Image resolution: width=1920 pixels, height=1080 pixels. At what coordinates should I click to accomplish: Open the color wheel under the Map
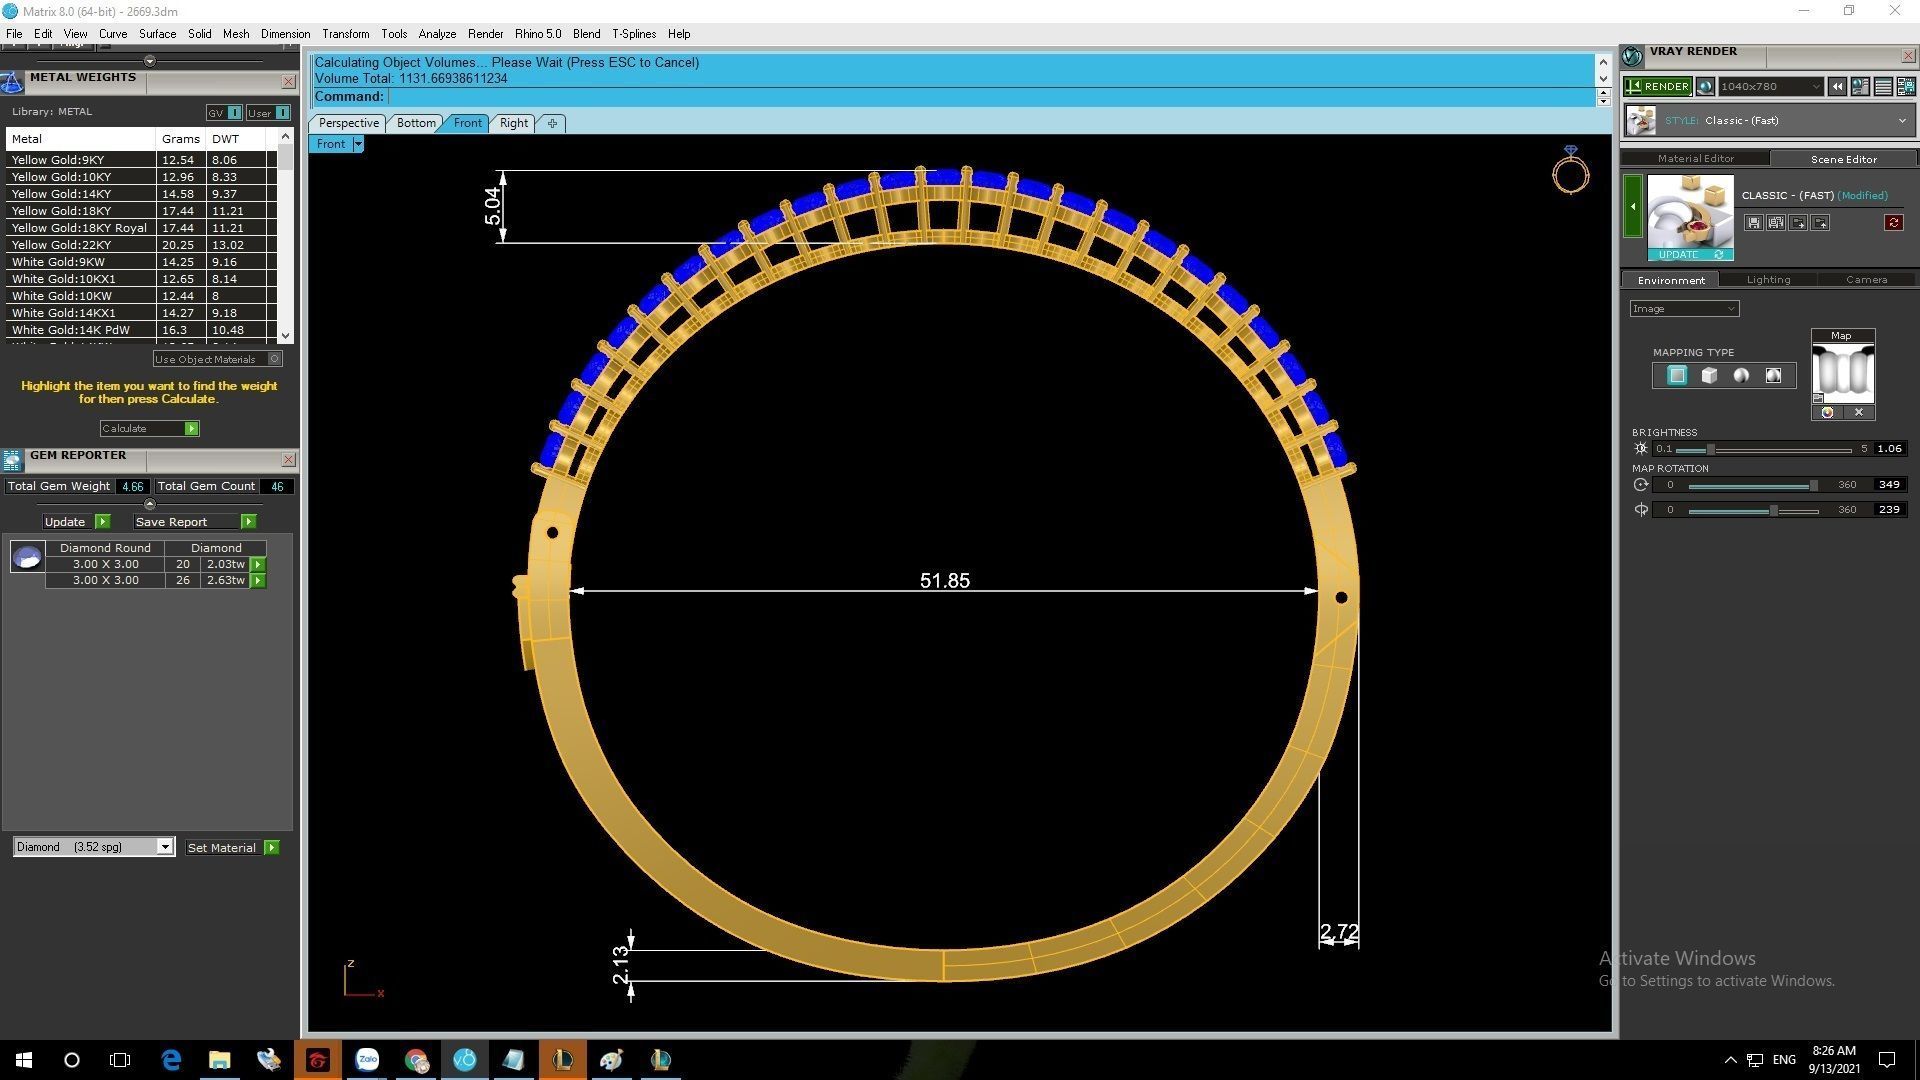pyautogui.click(x=1827, y=413)
